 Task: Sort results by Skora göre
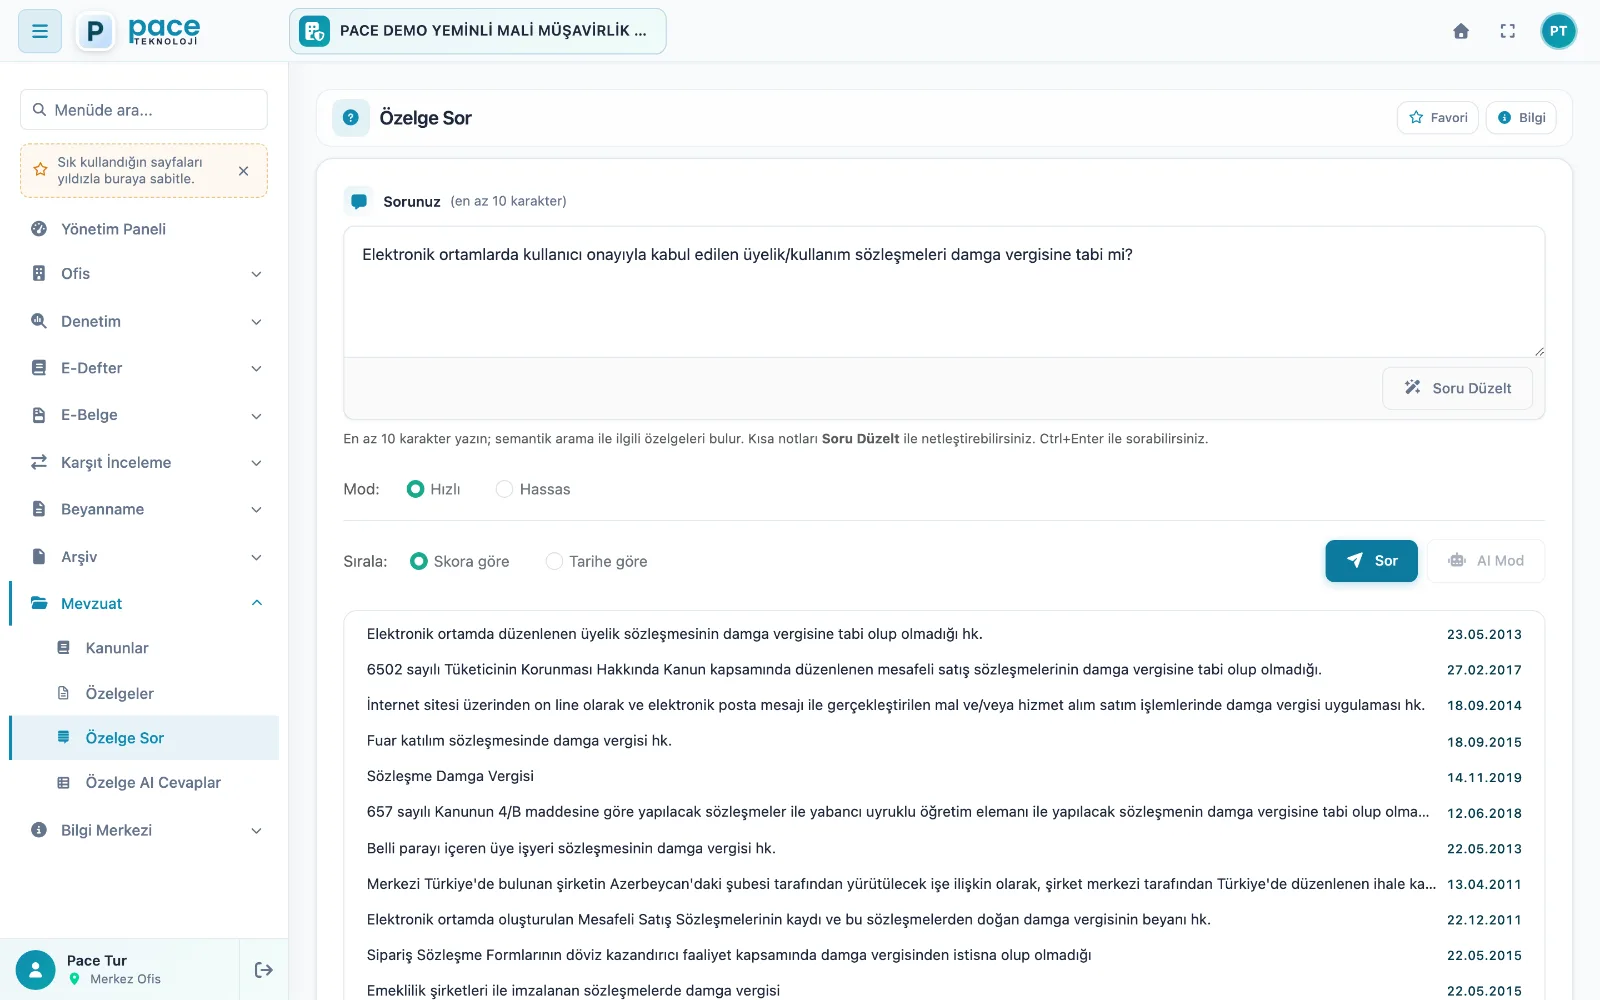click(x=419, y=561)
